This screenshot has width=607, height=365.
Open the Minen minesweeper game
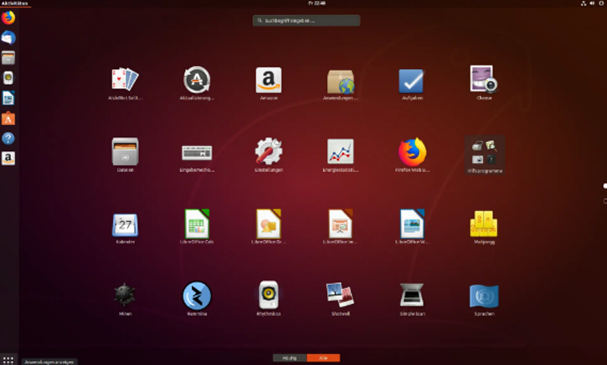tap(125, 299)
